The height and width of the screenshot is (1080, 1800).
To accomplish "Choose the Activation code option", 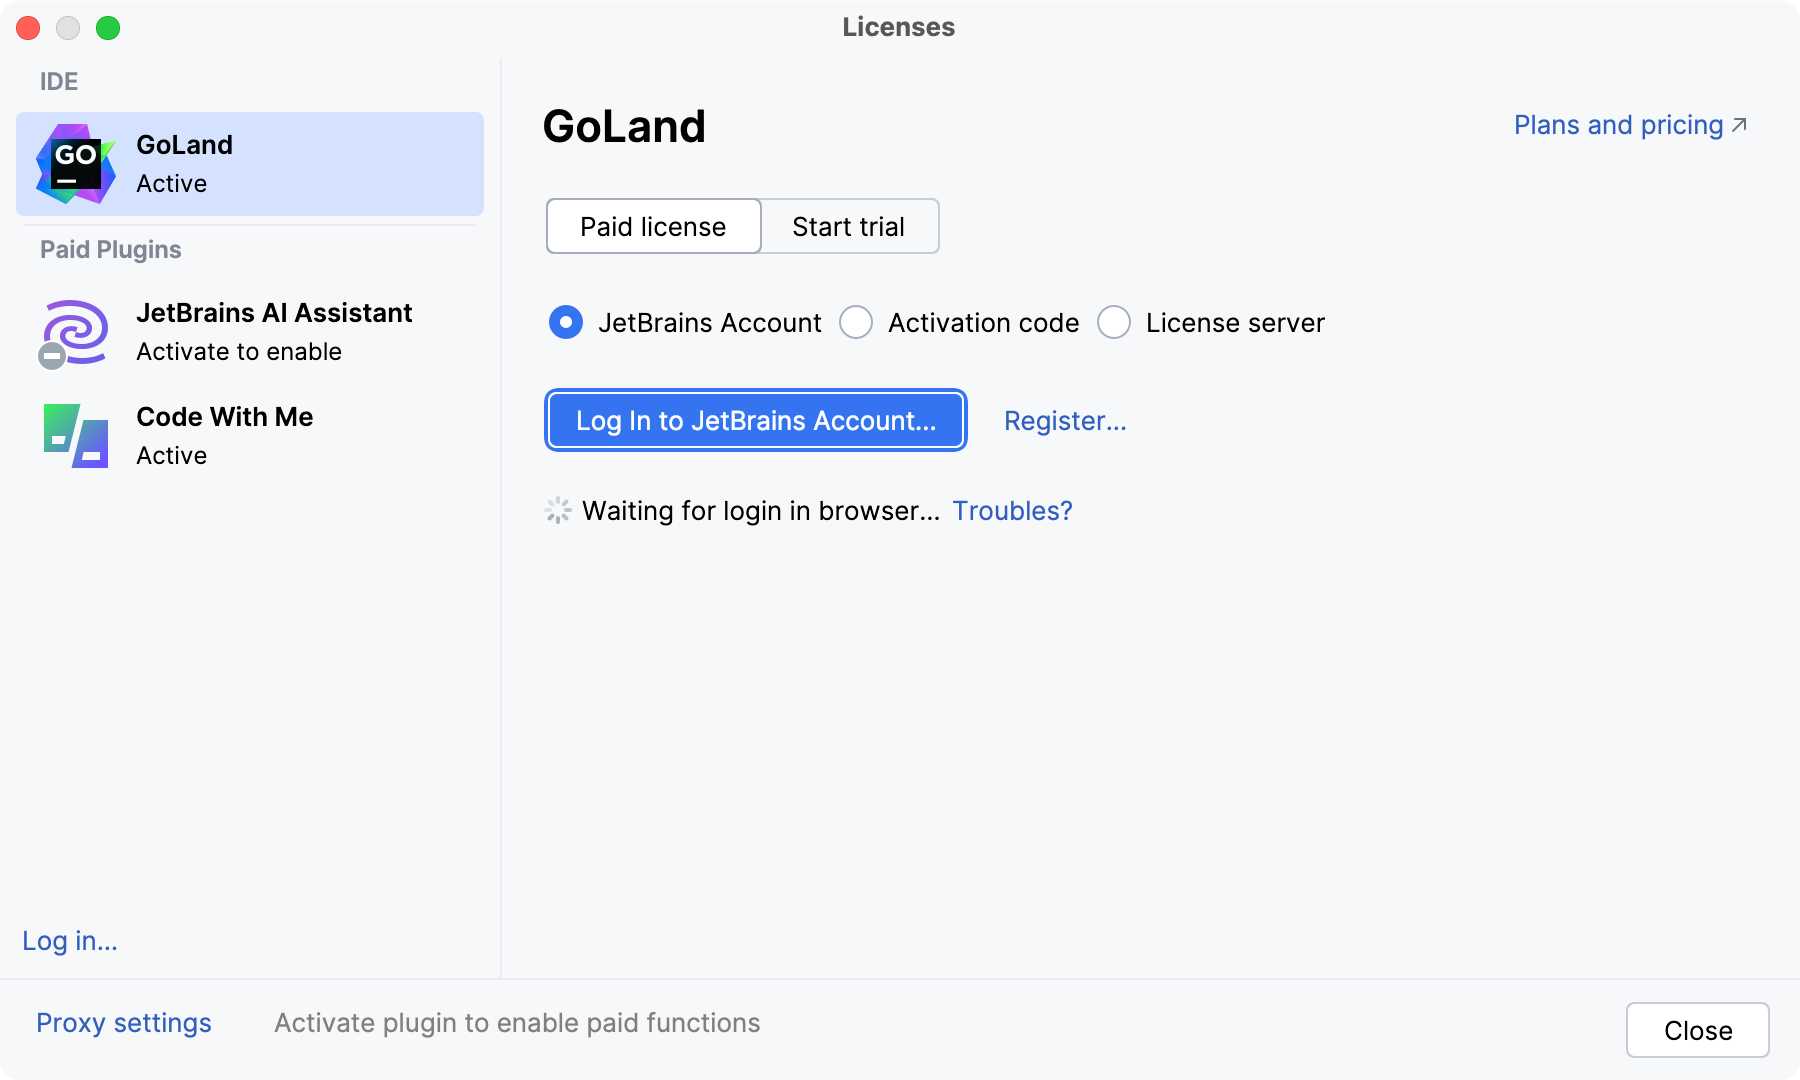I will pos(856,322).
